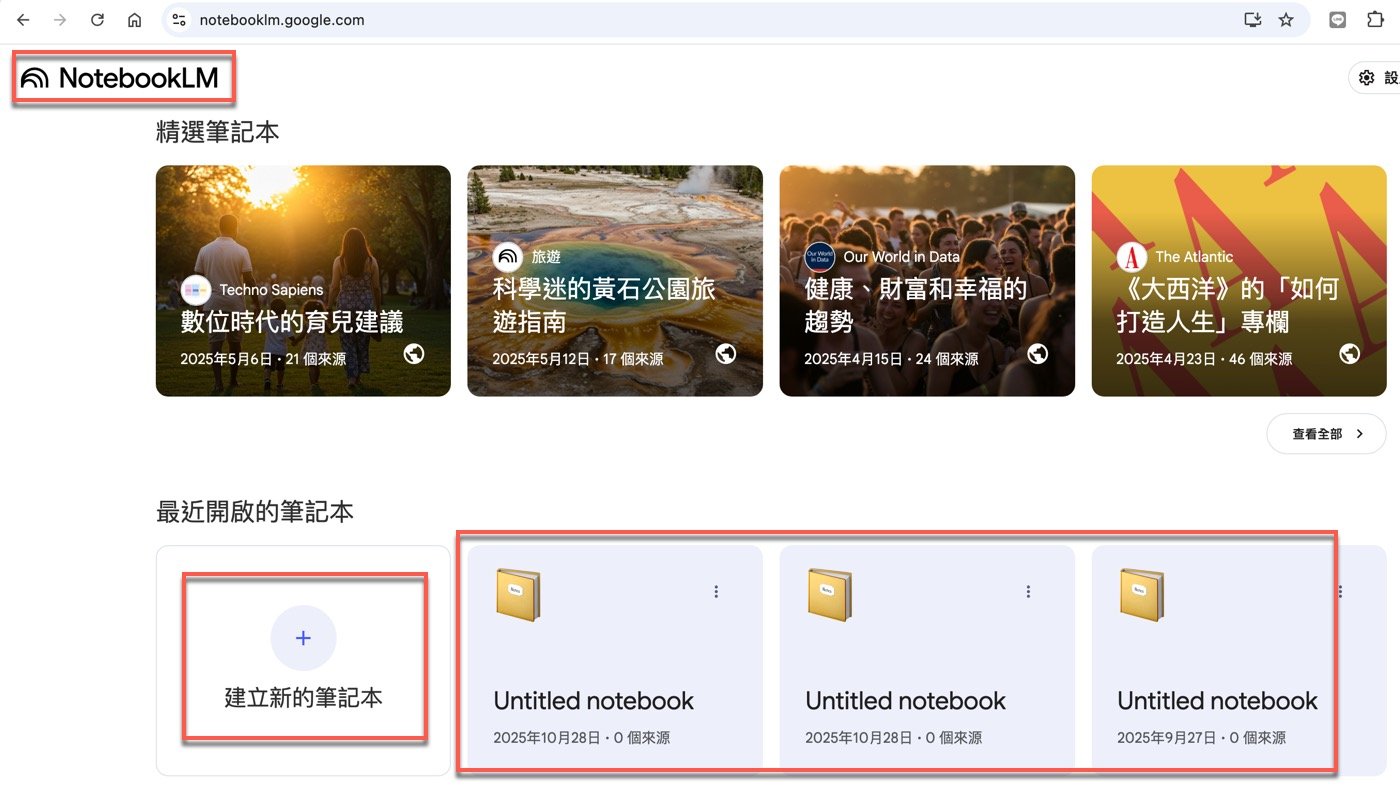Open settings via the gear icon
Screen dimensions: 1400x790
click(x=1367, y=76)
